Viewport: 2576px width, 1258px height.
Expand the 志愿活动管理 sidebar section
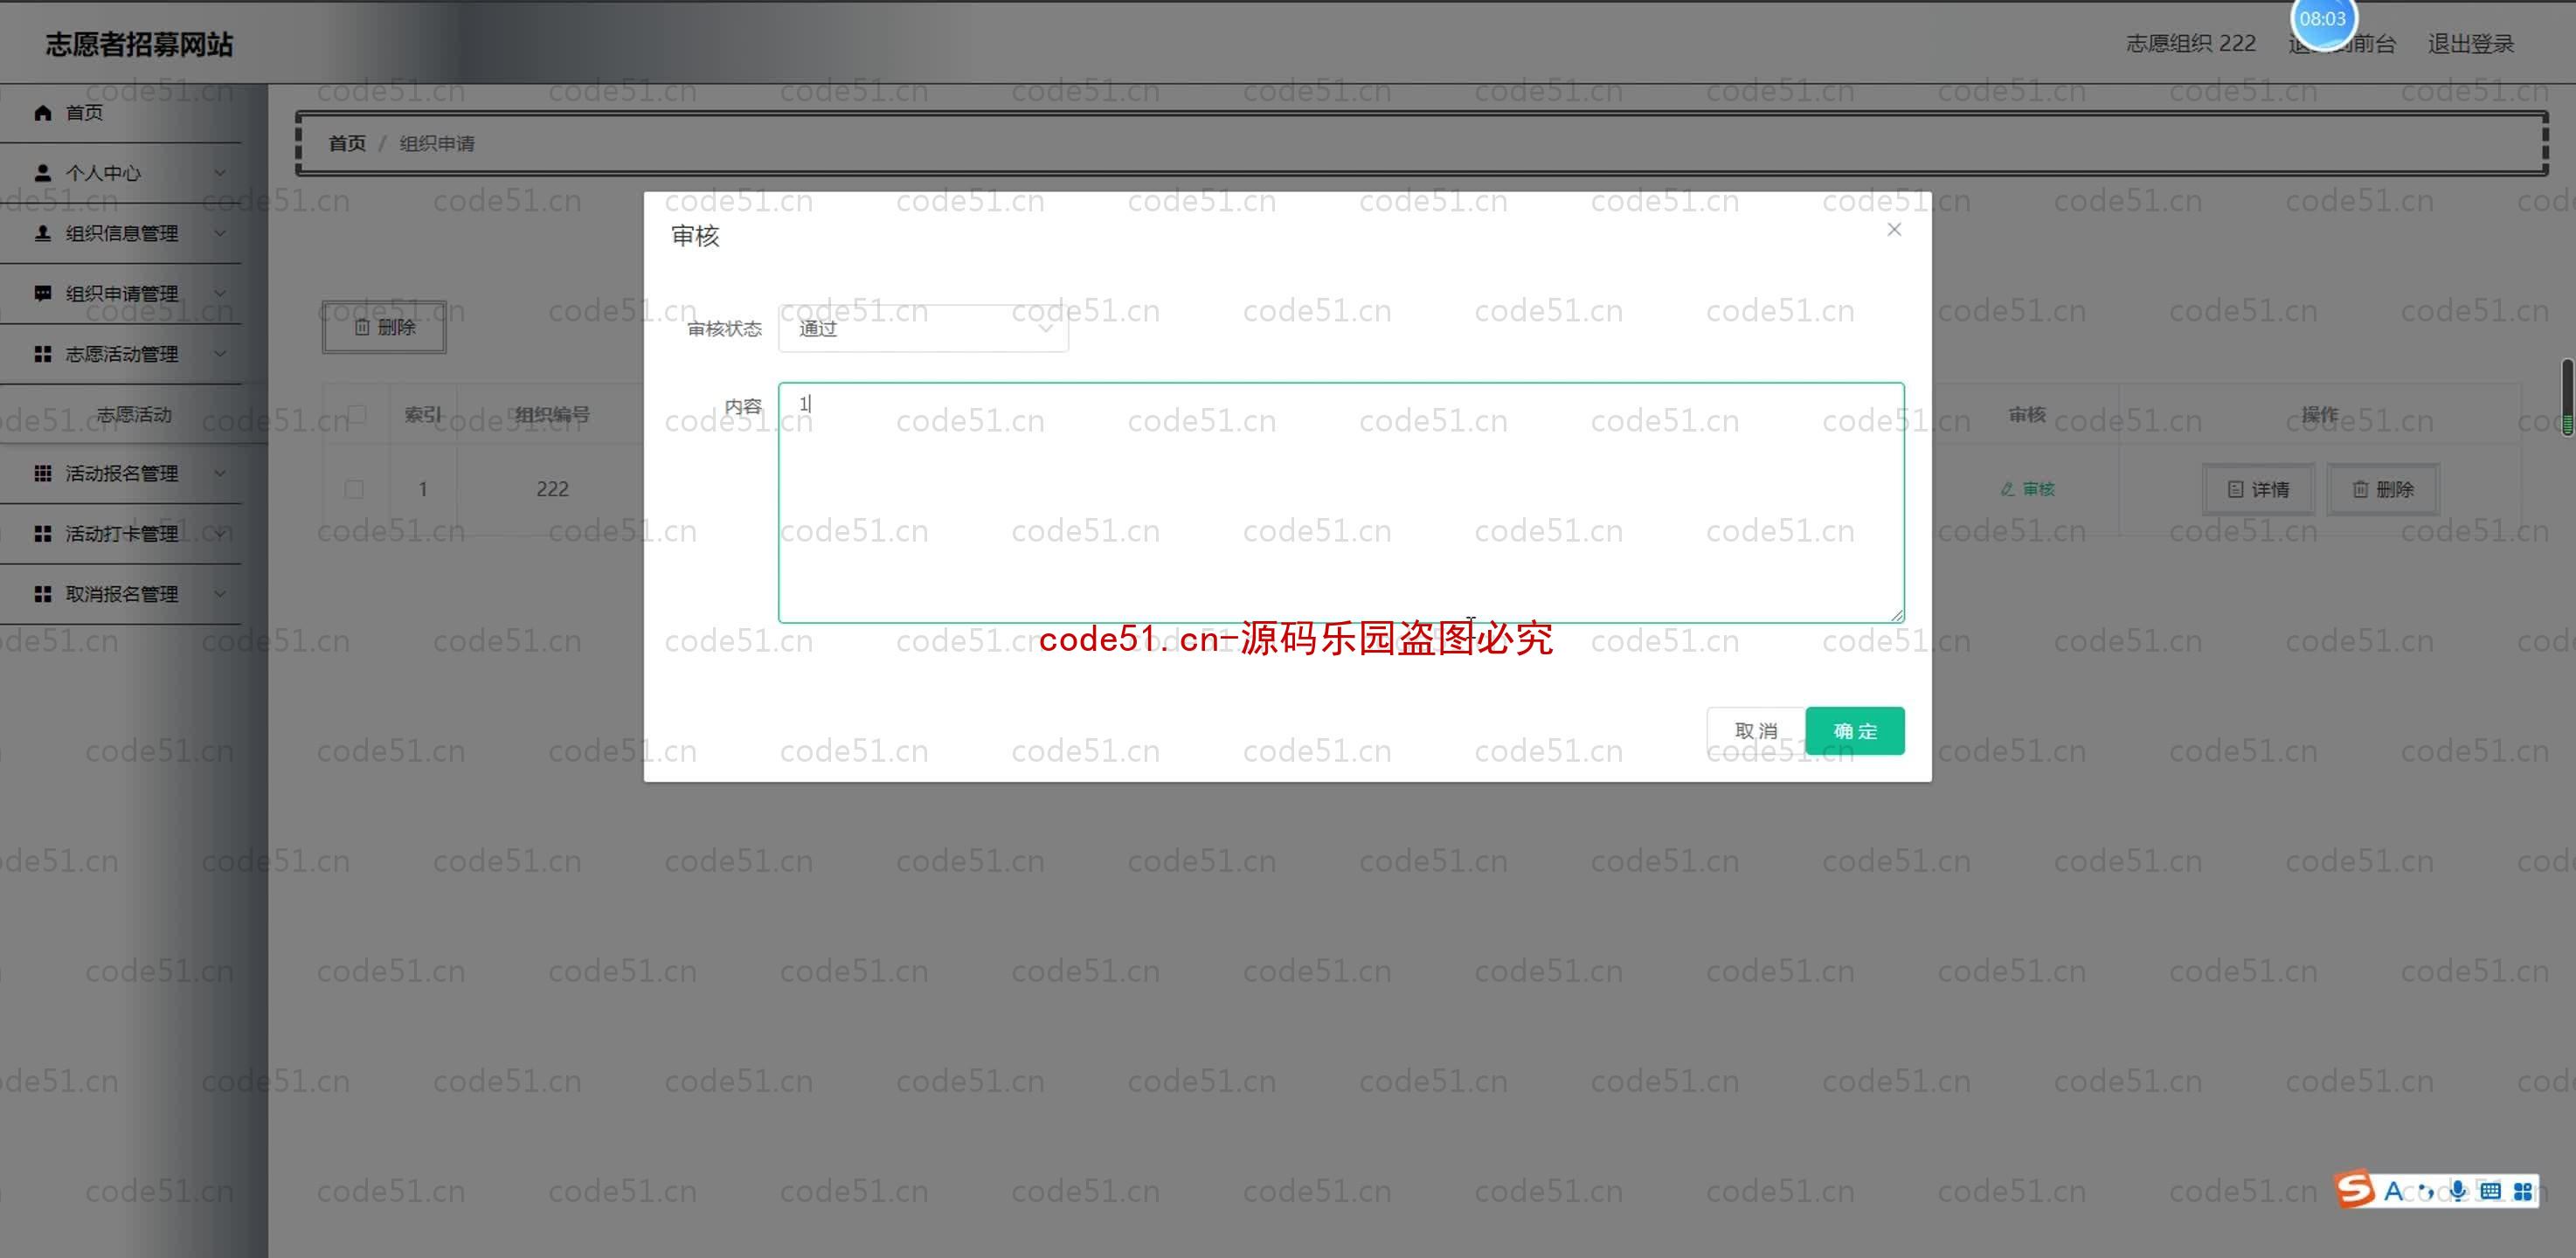[x=123, y=353]
